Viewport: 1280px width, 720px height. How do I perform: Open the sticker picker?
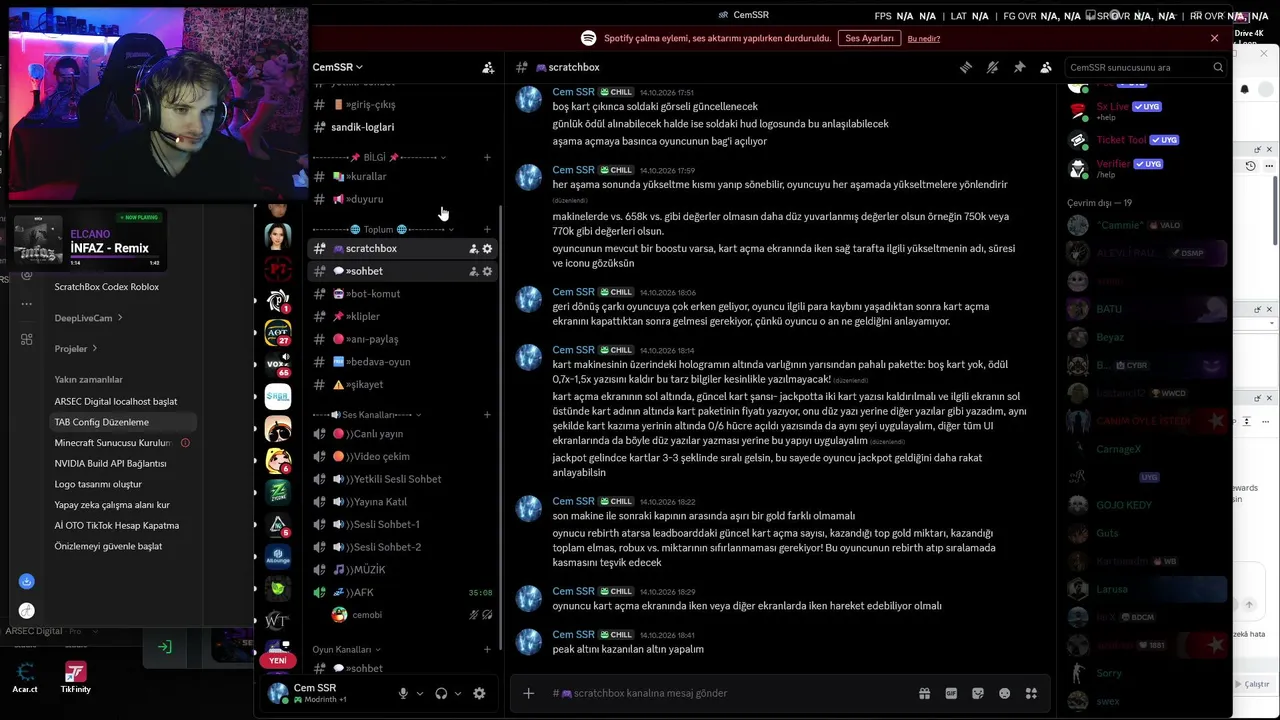978,693
